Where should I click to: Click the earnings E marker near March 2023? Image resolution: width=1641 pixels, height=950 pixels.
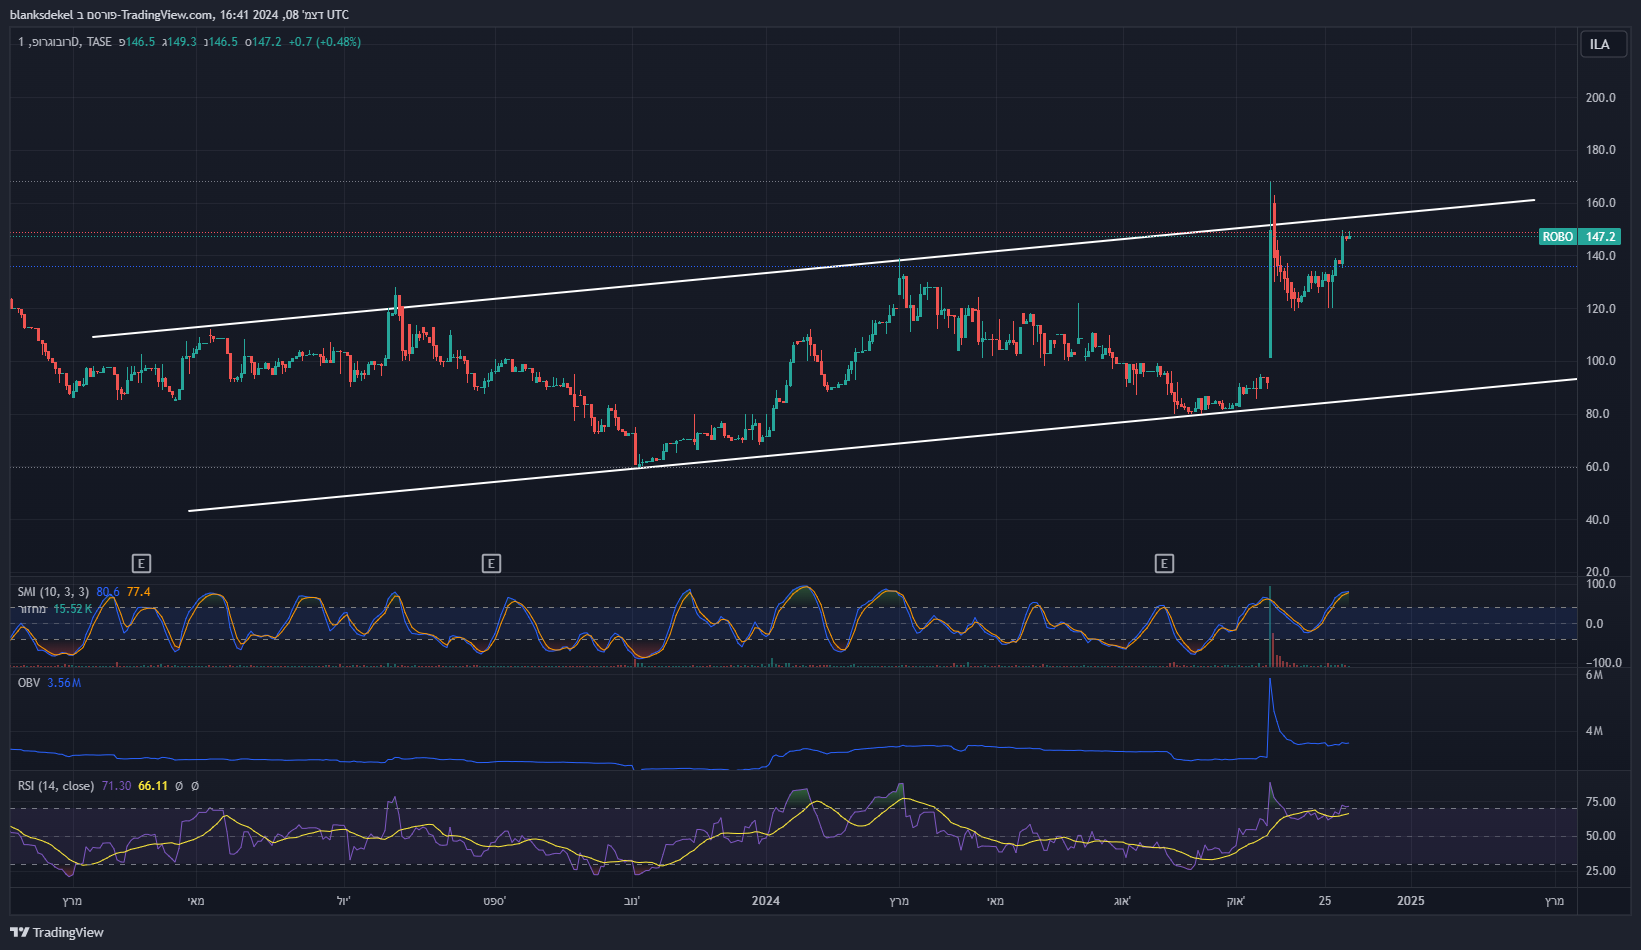[141, 564]
